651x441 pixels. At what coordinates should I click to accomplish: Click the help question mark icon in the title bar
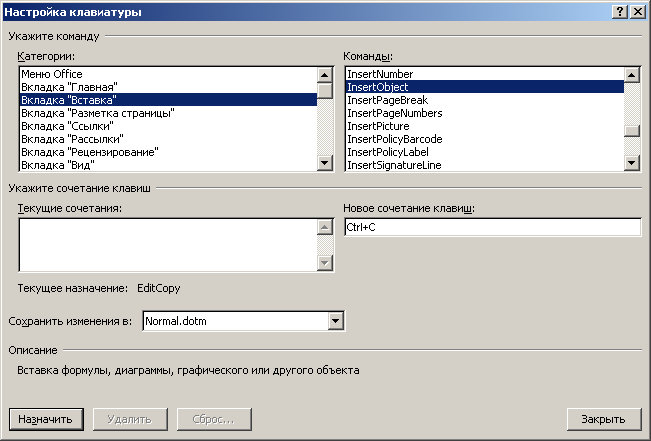pyautogui.click(x=619, y=12)
